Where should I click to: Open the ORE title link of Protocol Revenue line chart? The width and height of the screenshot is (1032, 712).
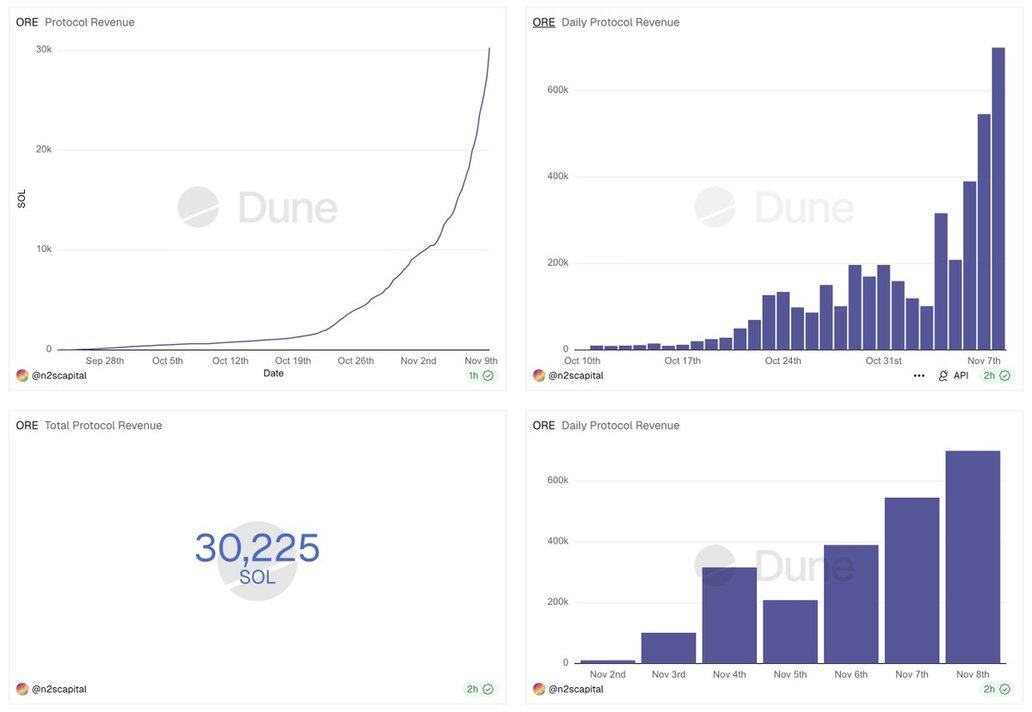click(27, 22)
